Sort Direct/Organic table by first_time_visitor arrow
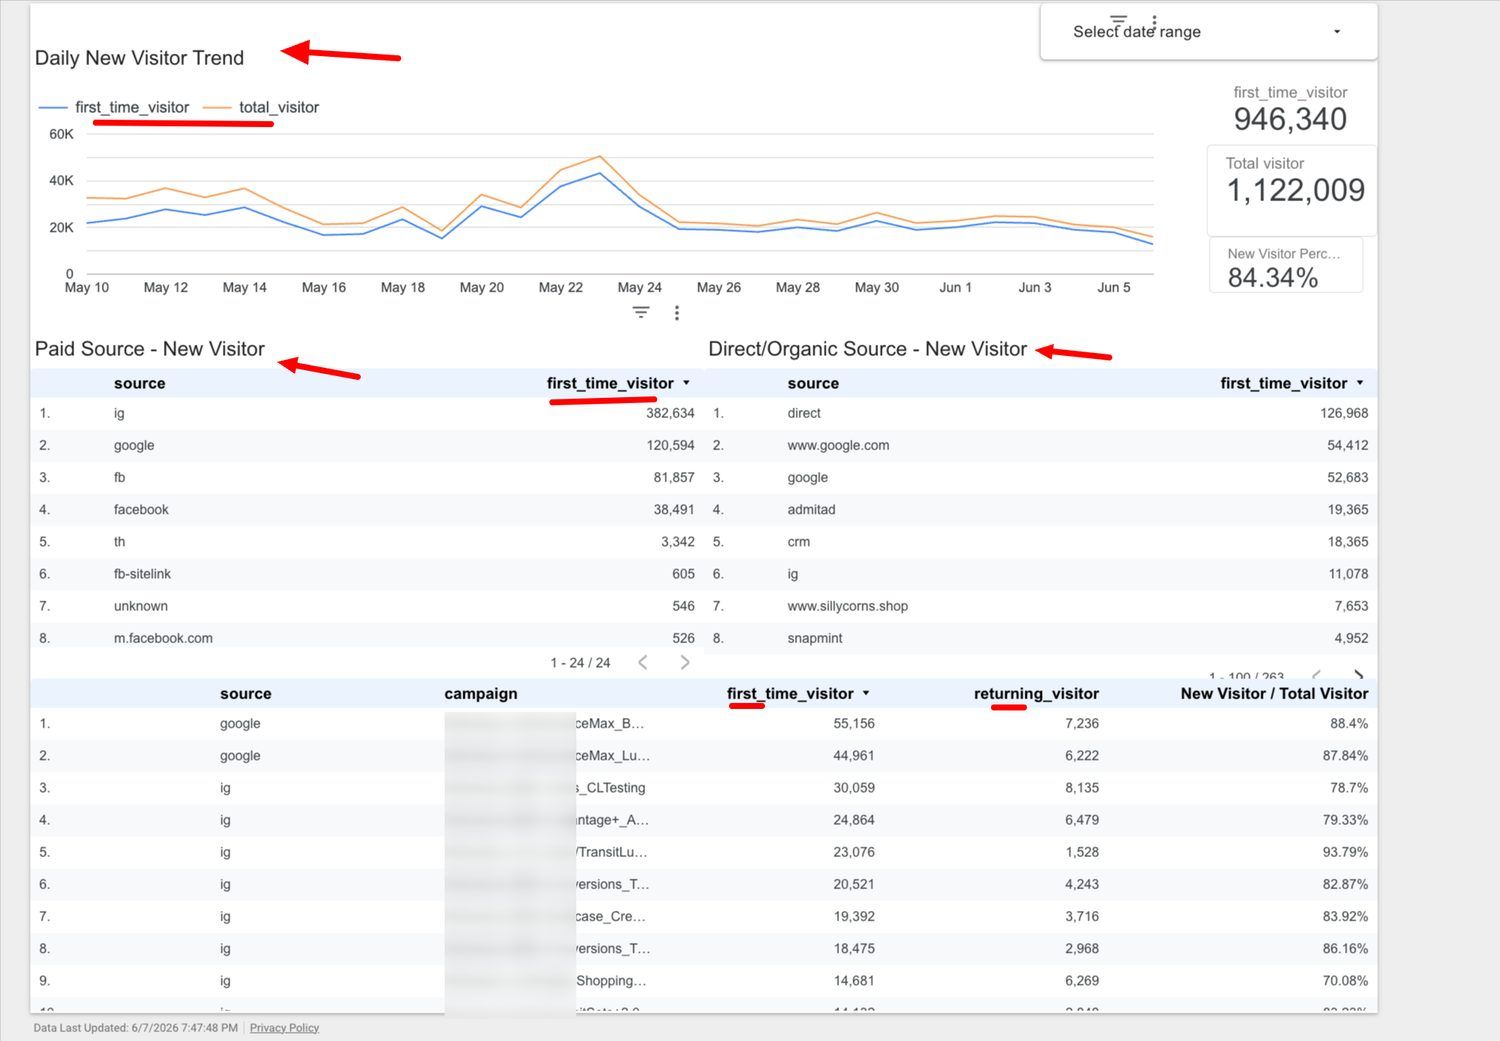The height and width of the screenshot is (1041, 1500). (1360, 383)
